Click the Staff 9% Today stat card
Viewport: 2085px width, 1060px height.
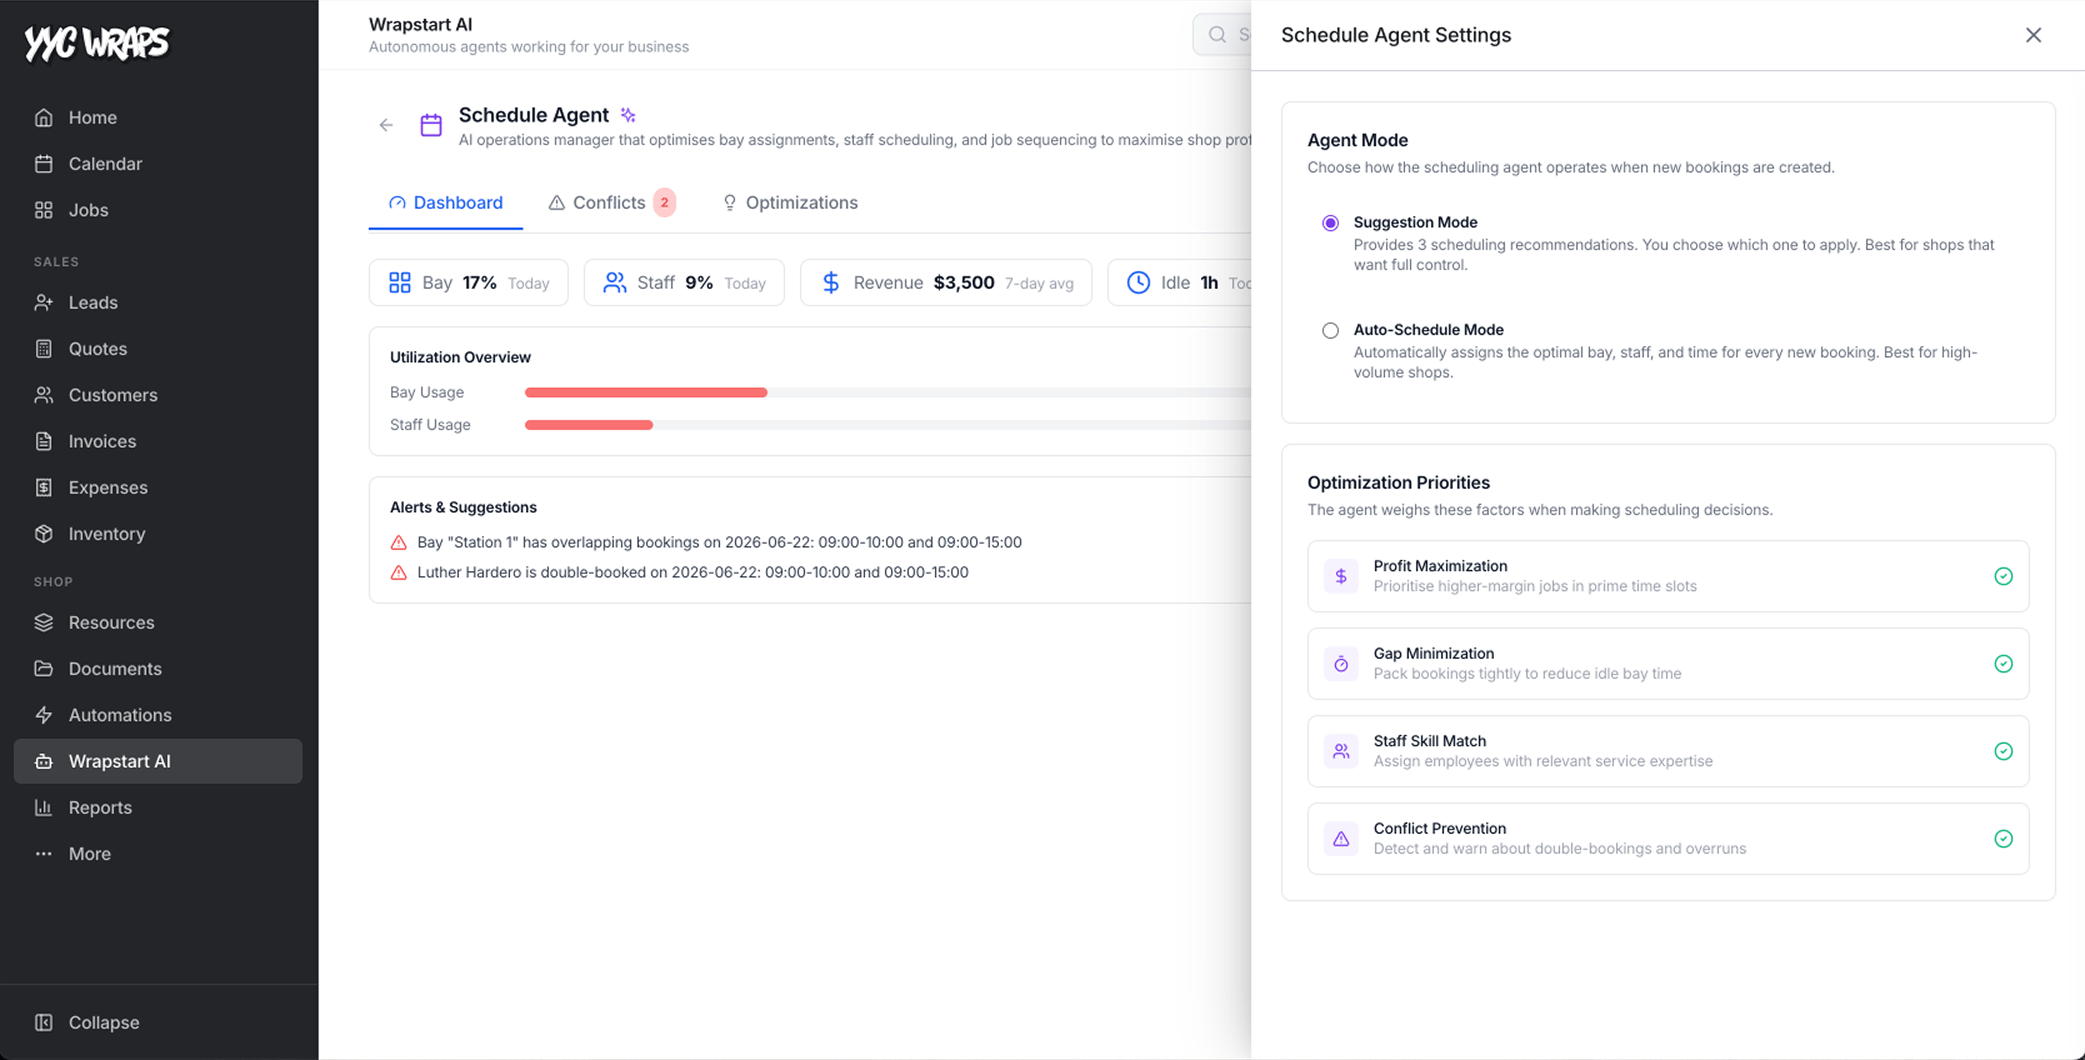click(x=684, y=282)
